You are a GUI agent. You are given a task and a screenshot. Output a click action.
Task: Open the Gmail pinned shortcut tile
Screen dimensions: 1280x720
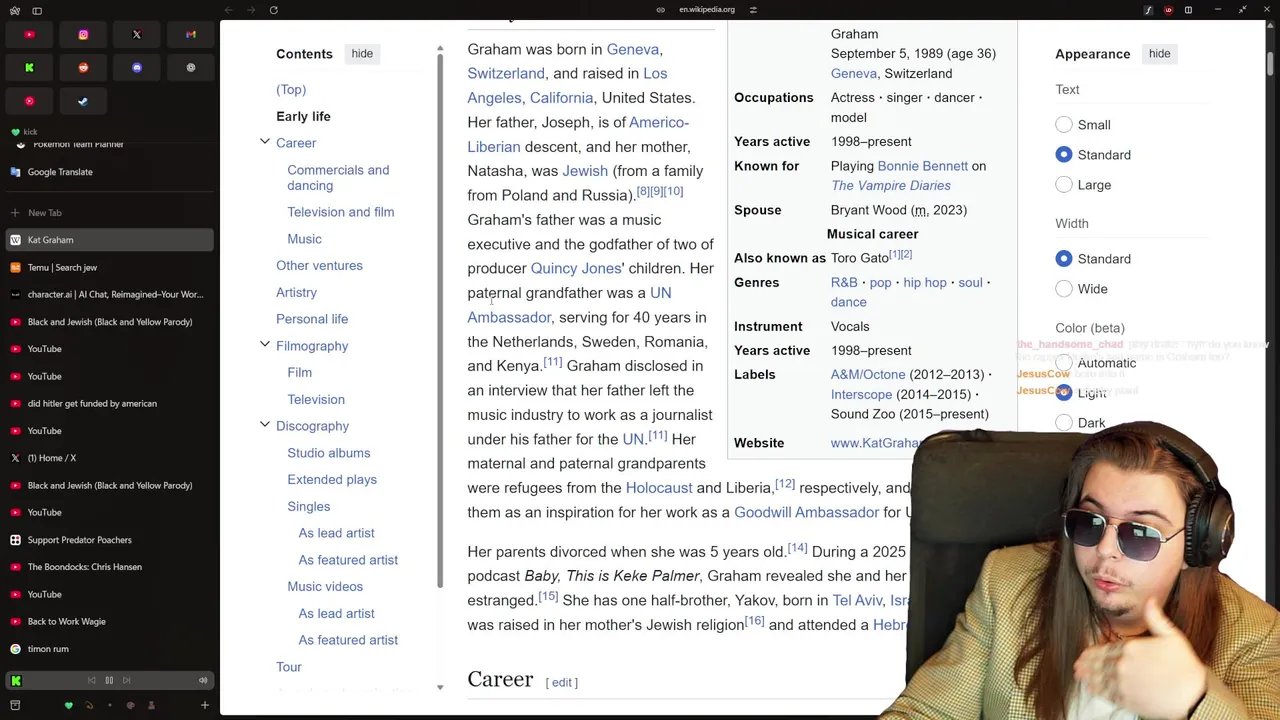[191, 35]
